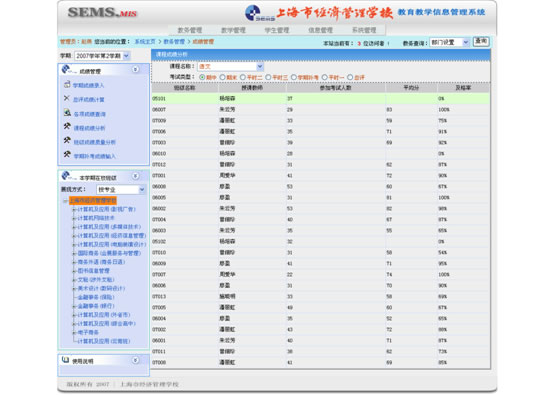This screenshot has height=395, width=554.
Task: Select the 平时二 exam type radio
Action: click(243, 77)
